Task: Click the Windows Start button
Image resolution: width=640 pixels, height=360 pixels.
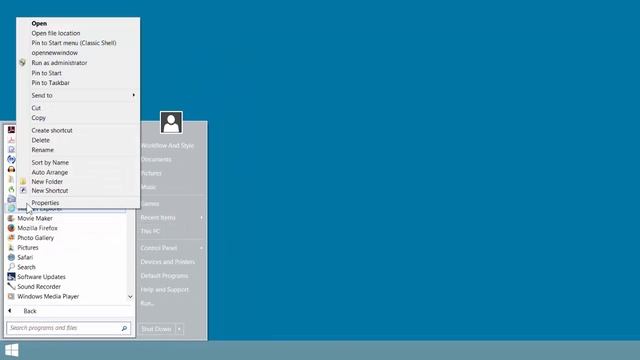Action: [x=12, y=350]
